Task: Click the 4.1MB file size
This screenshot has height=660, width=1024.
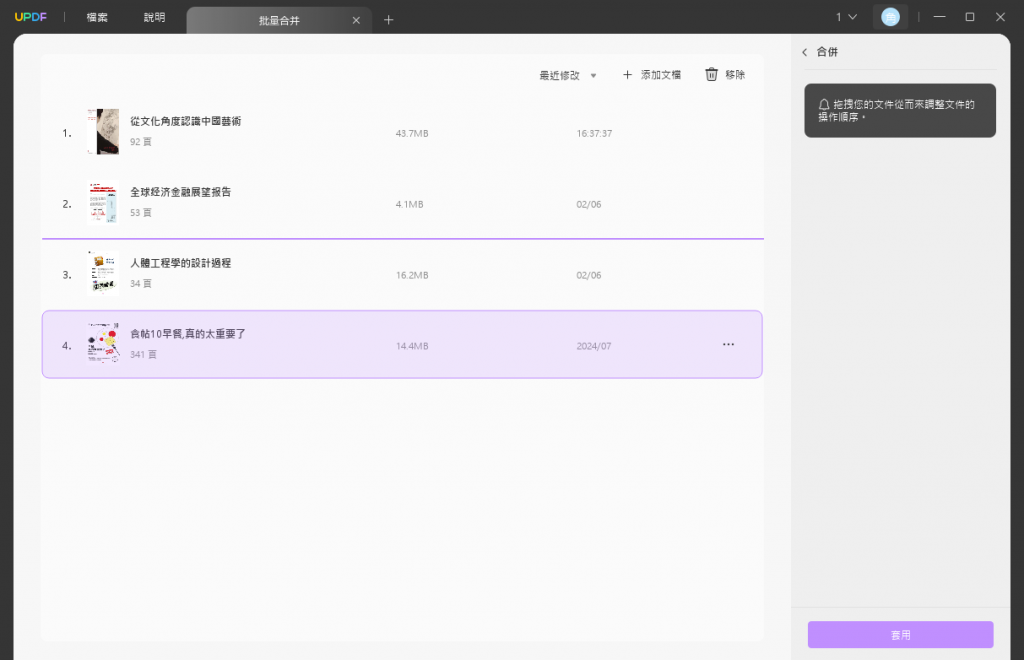Action: [409, 204]
